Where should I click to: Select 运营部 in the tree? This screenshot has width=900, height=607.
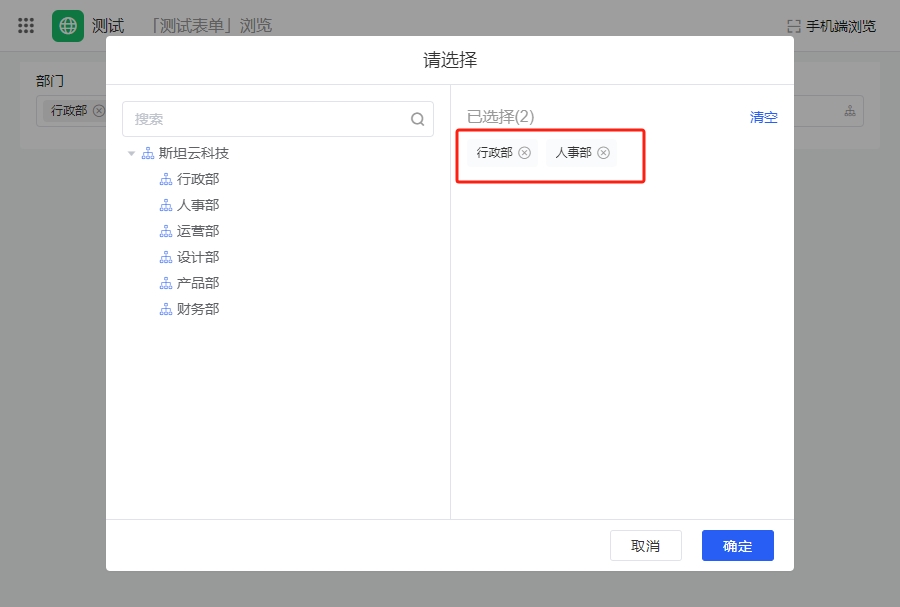click(198, 231)
